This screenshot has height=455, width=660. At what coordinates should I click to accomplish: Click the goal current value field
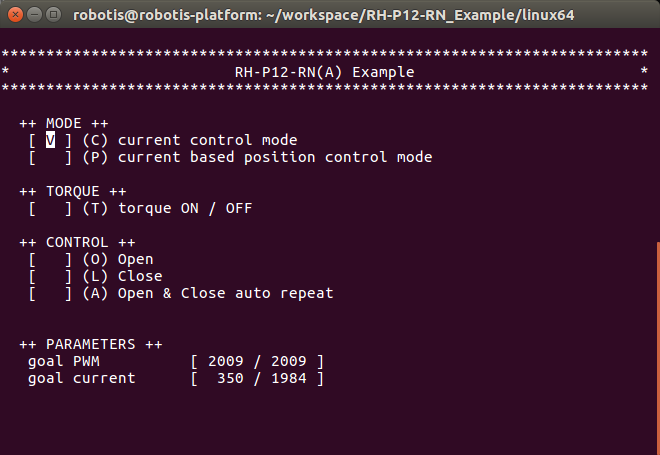258,379
